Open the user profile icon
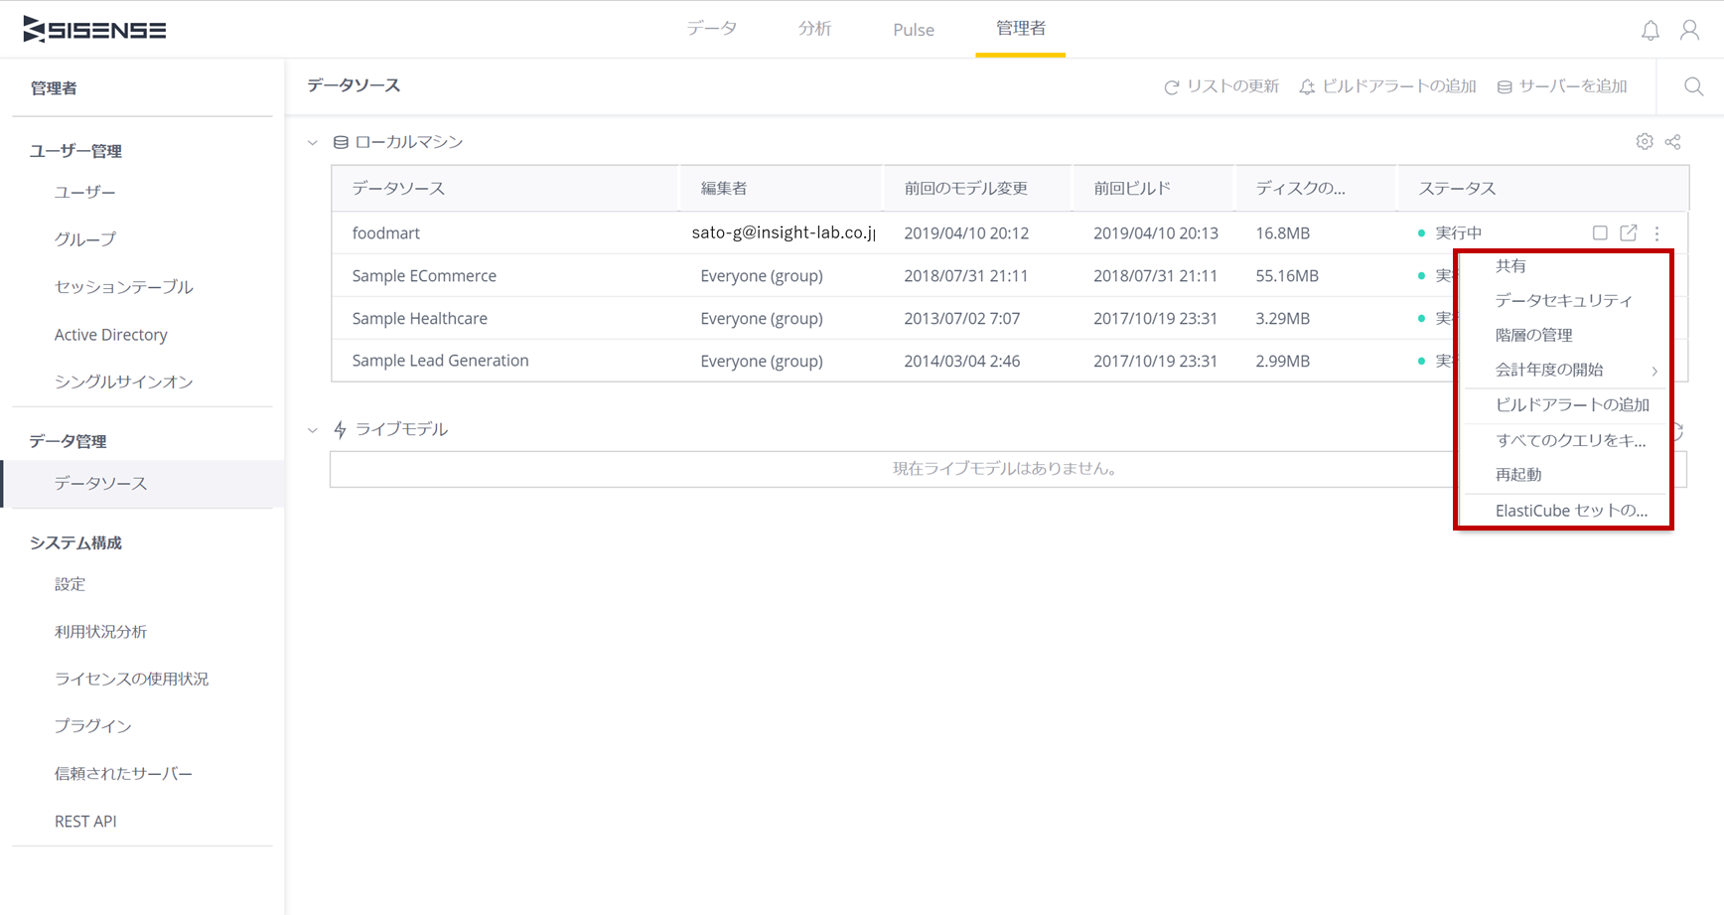 tap(1689, 30)
